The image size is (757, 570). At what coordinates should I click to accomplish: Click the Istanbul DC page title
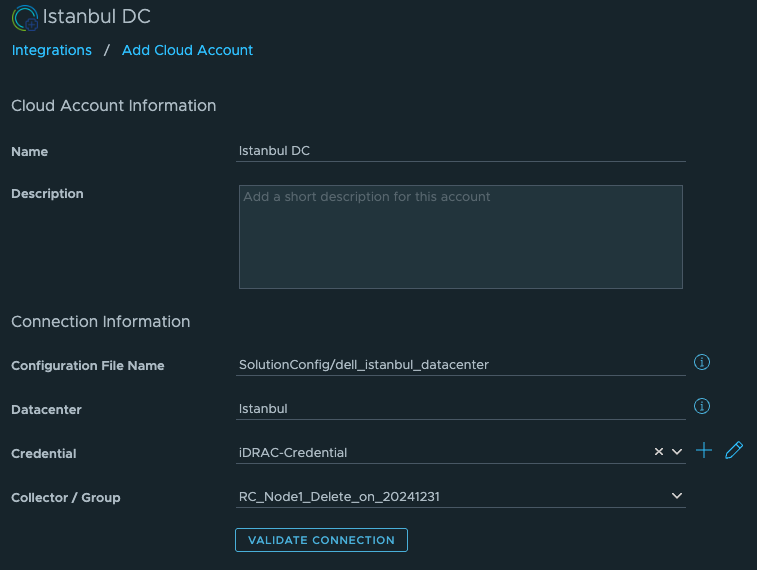click(97, 17)
